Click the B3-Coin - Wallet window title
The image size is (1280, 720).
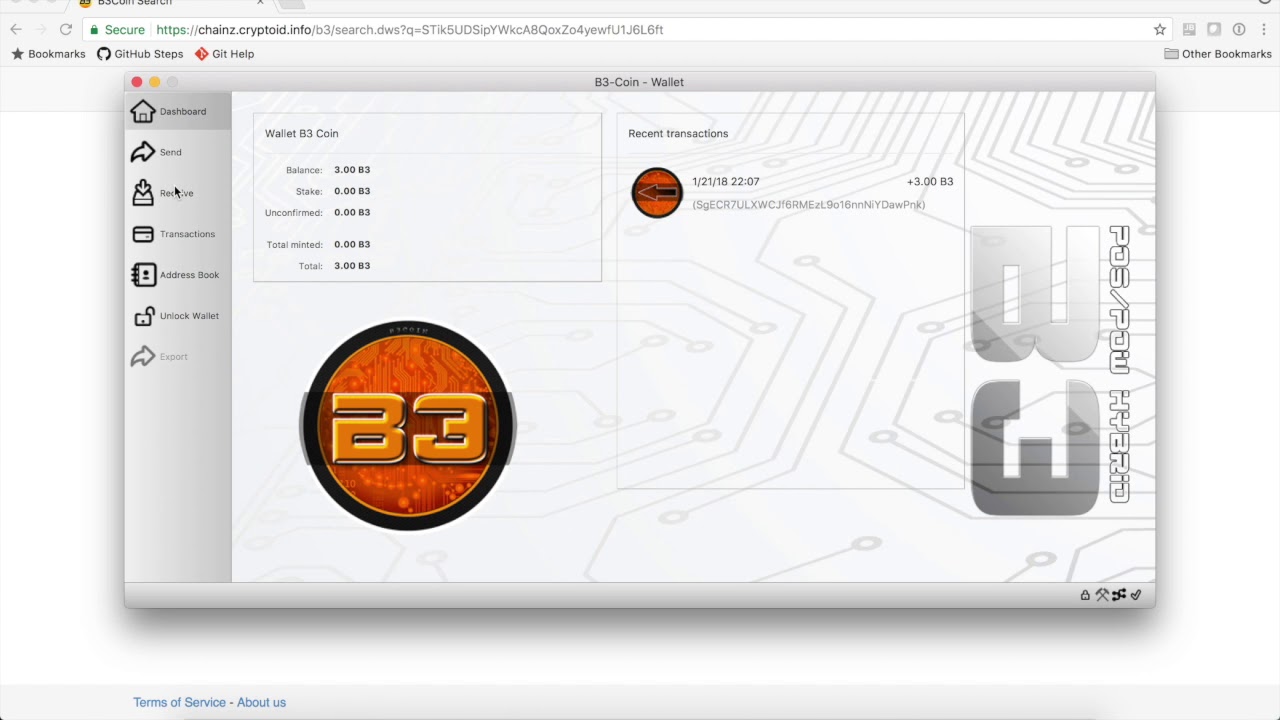tap(639, 82)
